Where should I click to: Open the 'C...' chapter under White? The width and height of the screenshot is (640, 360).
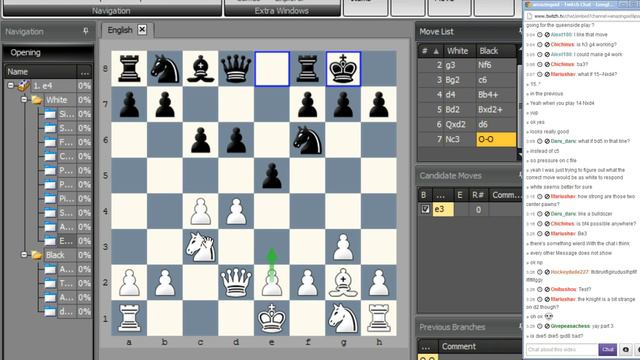click(x=67, y=156)
